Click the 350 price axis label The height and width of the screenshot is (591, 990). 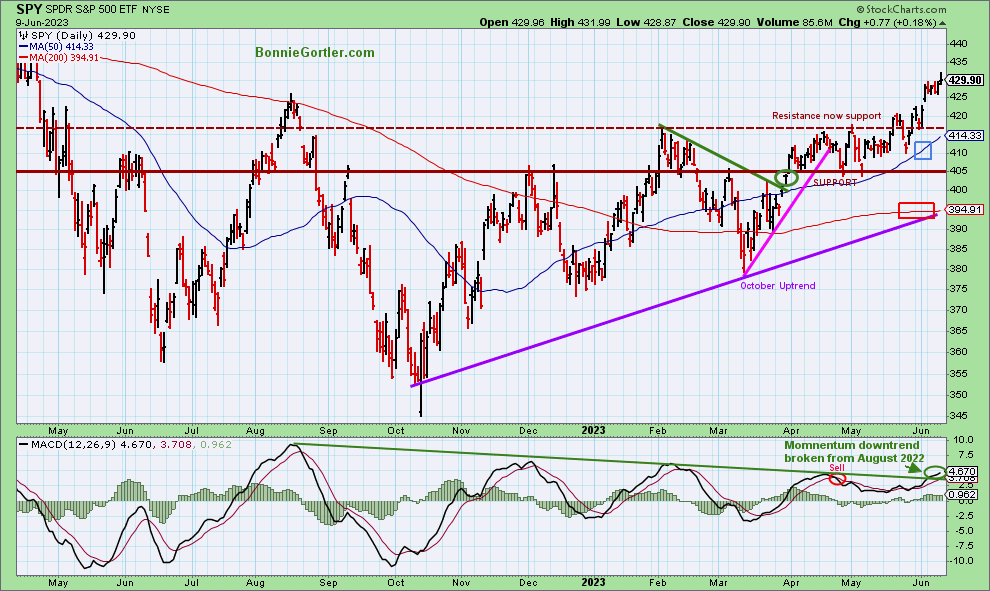pos(958,395)
